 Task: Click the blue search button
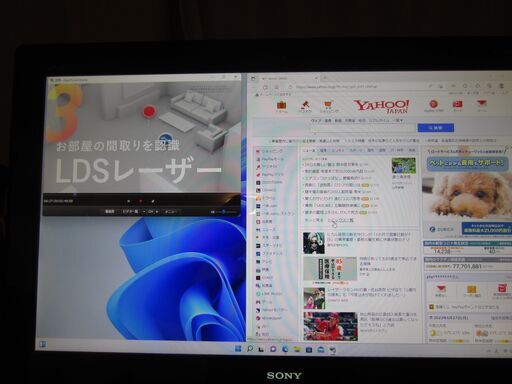coord(436,128)
